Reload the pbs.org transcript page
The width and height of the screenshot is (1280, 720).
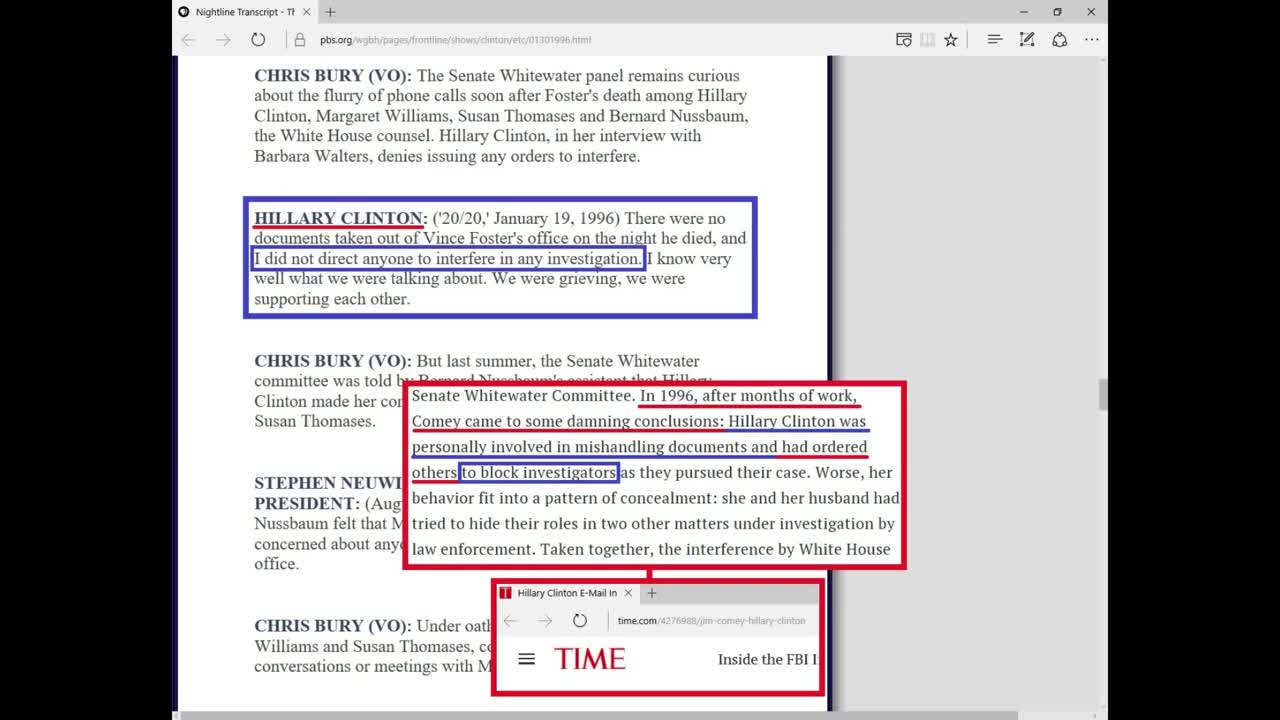pyautogui.click(x=258, y=40)
